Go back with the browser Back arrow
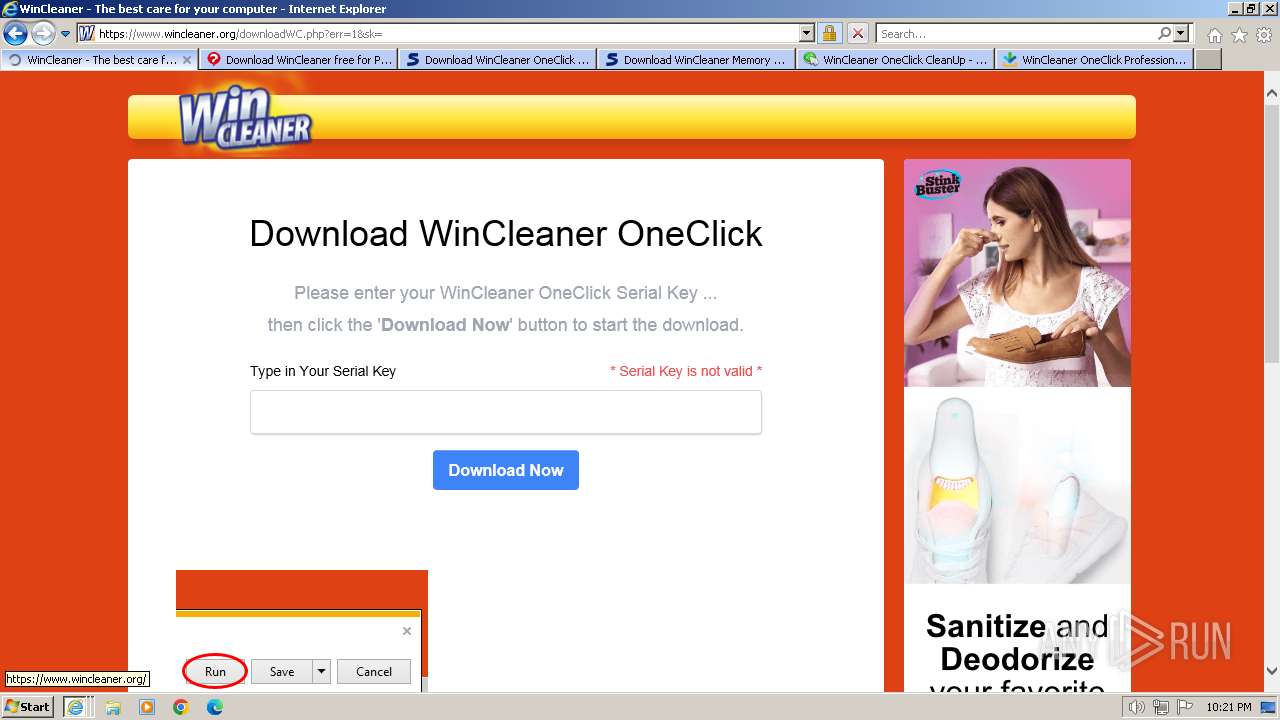 pyautogui.click(x=15, y=34)
